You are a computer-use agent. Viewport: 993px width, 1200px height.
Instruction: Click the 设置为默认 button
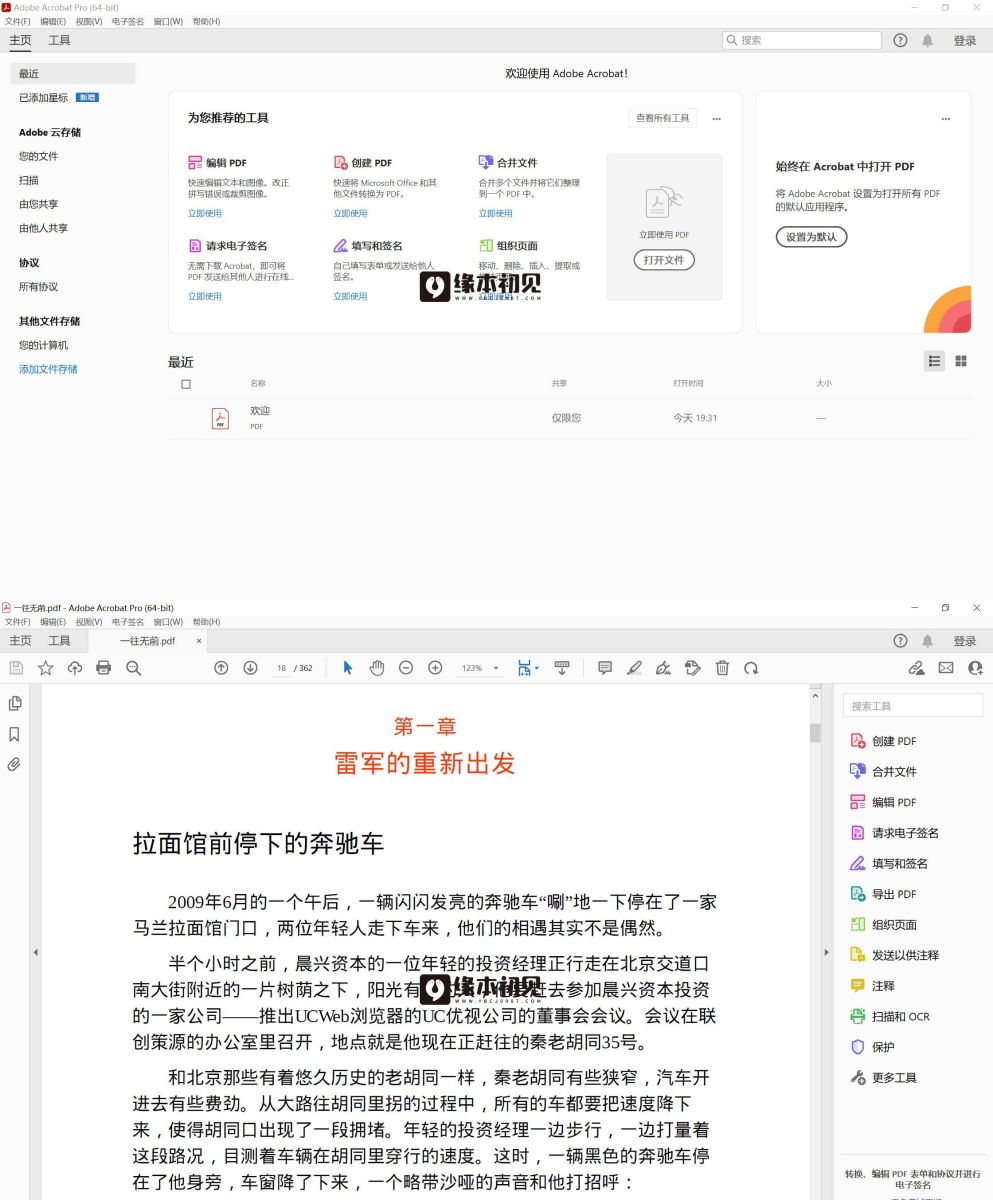pyautogui.click(x=811, y=237)
